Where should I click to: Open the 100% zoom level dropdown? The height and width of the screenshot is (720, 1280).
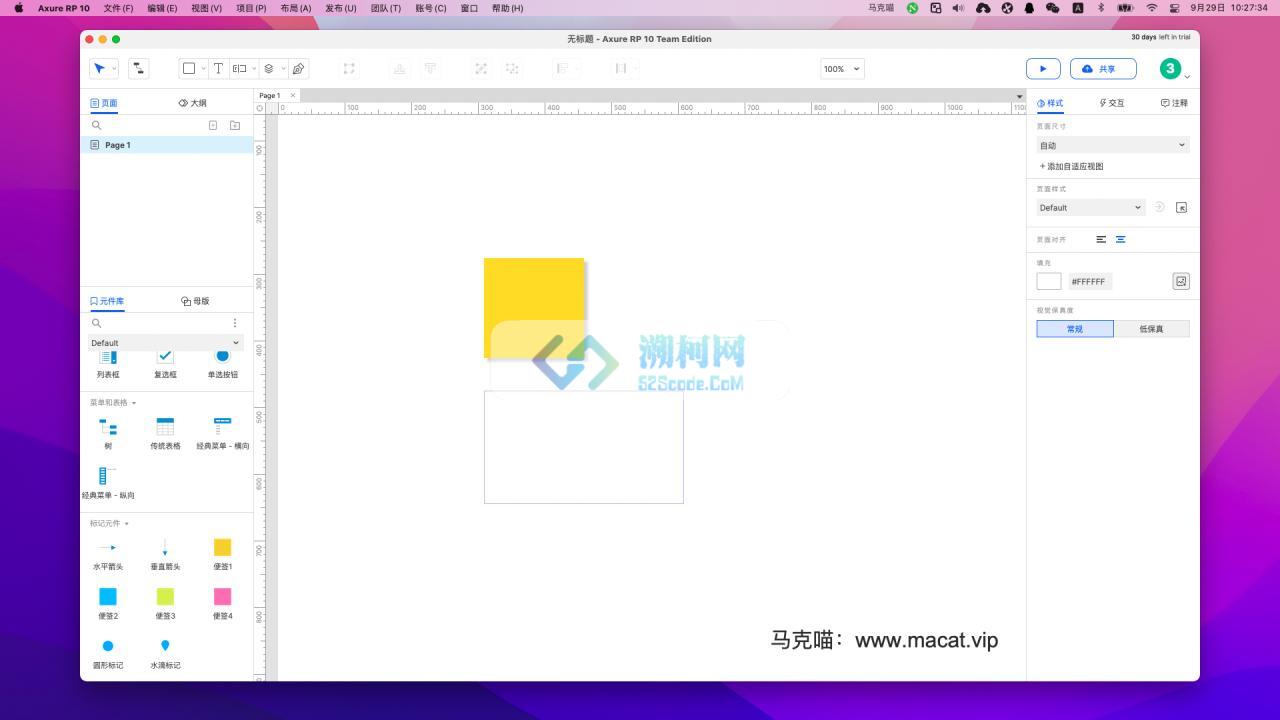tap(842, 68)
